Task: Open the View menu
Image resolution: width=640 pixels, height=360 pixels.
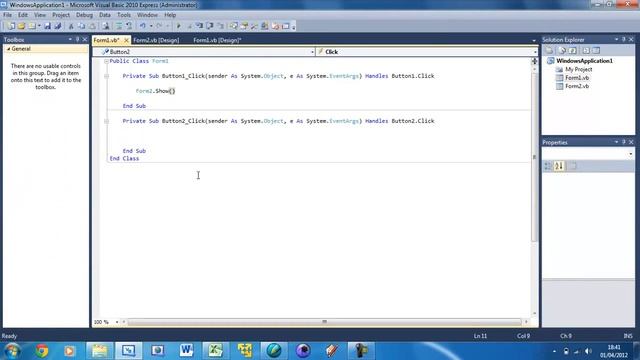Action: pyautogui.click(x=40, y=15)
